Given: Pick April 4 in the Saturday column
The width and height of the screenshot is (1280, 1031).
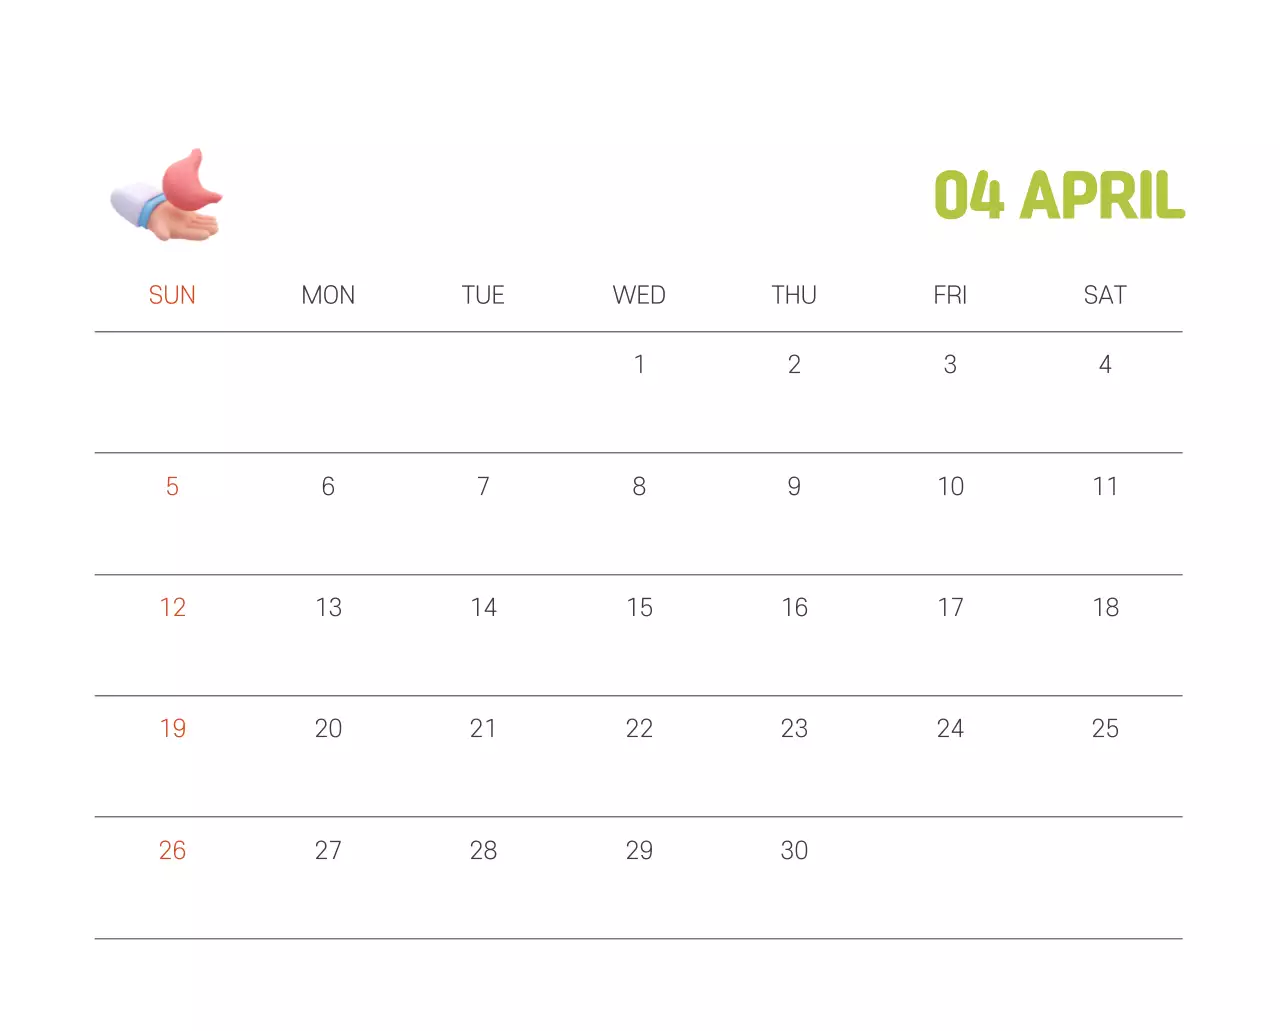Looking at the screenshot, I should pyautogui.click(x=1105, y=365).
